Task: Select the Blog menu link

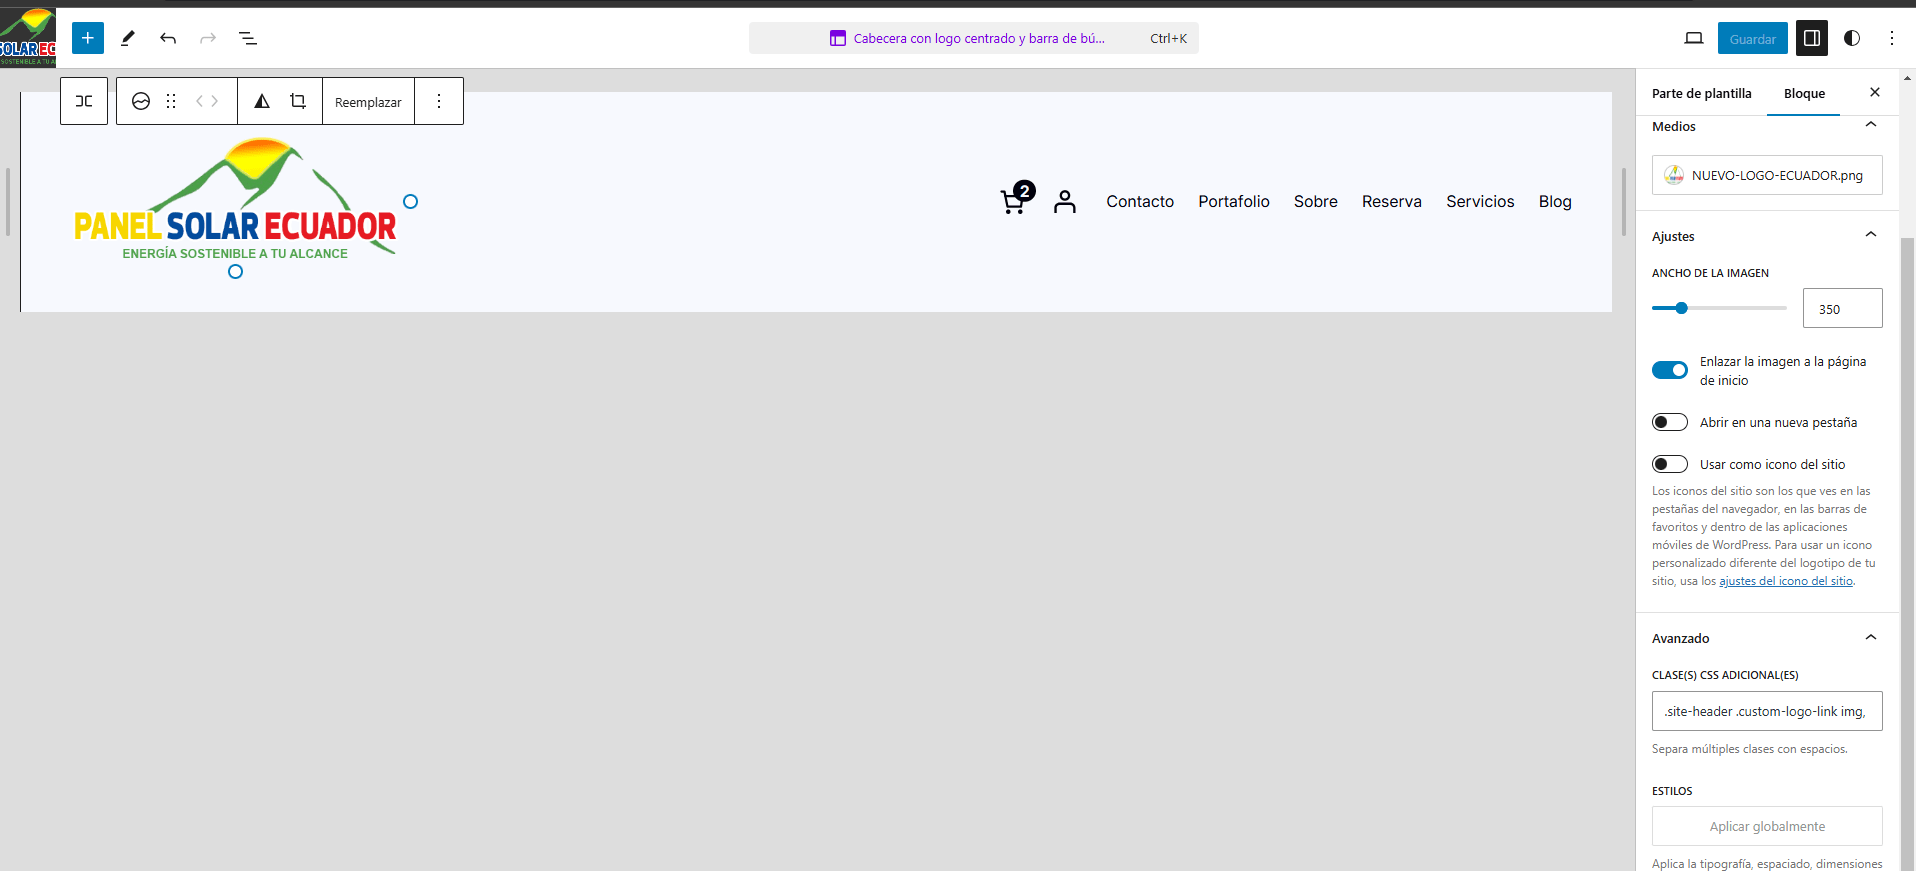Action: [x=1555, y=201]
